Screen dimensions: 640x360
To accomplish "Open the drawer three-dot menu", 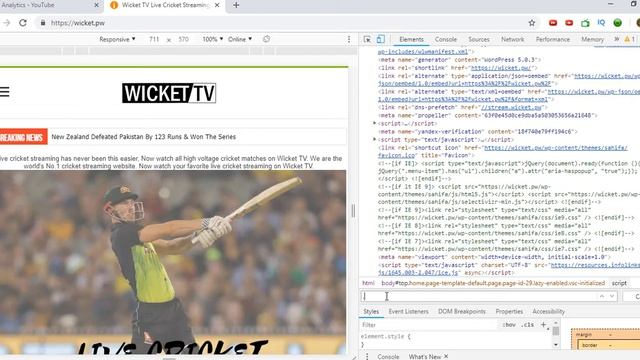I will tap(367, 356).
